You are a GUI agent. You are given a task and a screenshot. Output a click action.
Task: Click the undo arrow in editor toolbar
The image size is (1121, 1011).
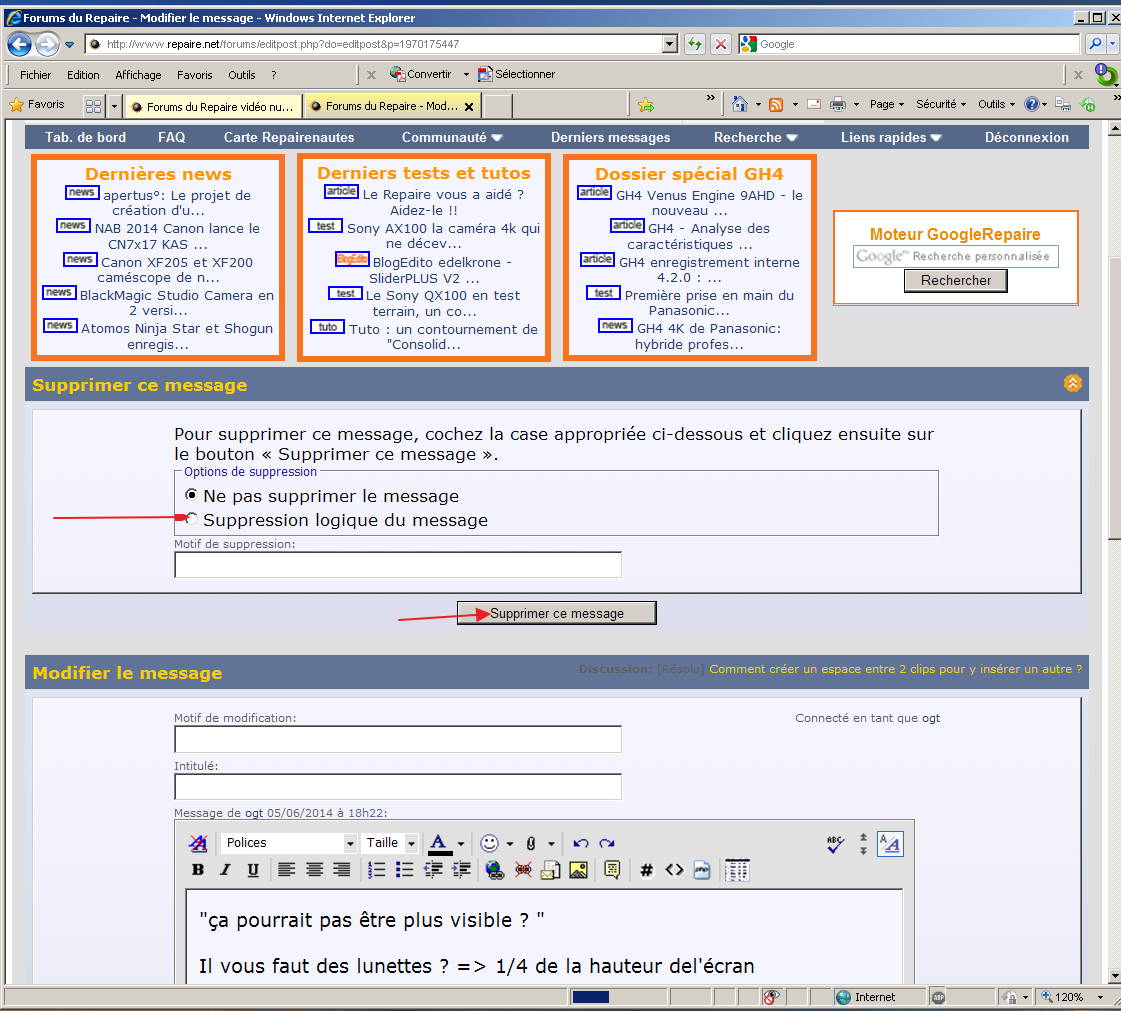click(x=581, y=843)
